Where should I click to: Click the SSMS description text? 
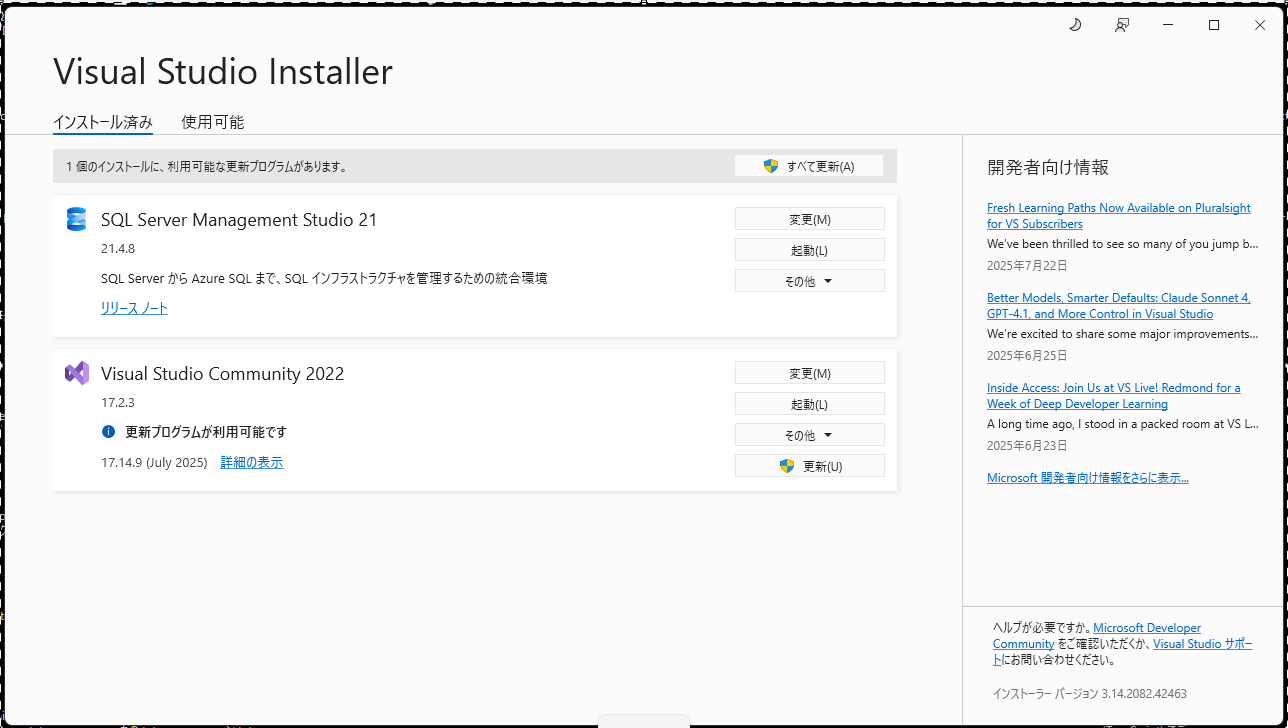pos(324,278)
